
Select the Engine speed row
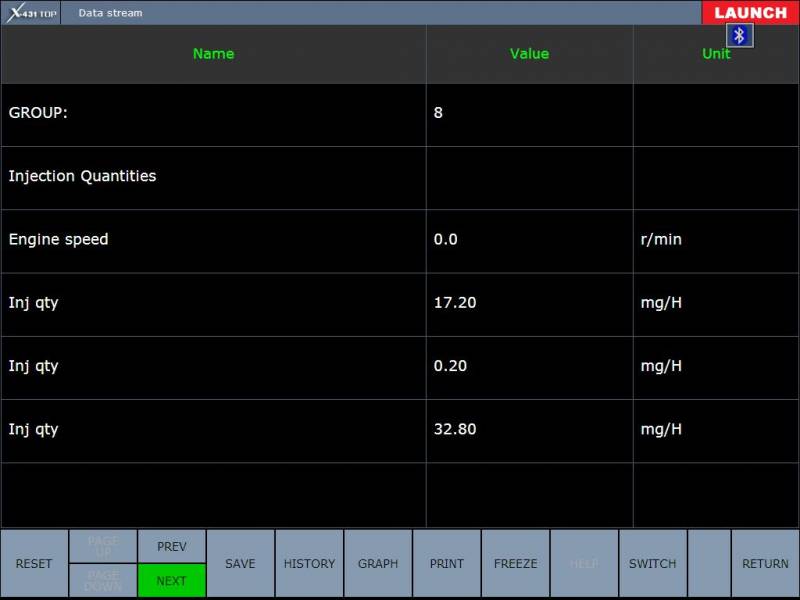[213, 240]
